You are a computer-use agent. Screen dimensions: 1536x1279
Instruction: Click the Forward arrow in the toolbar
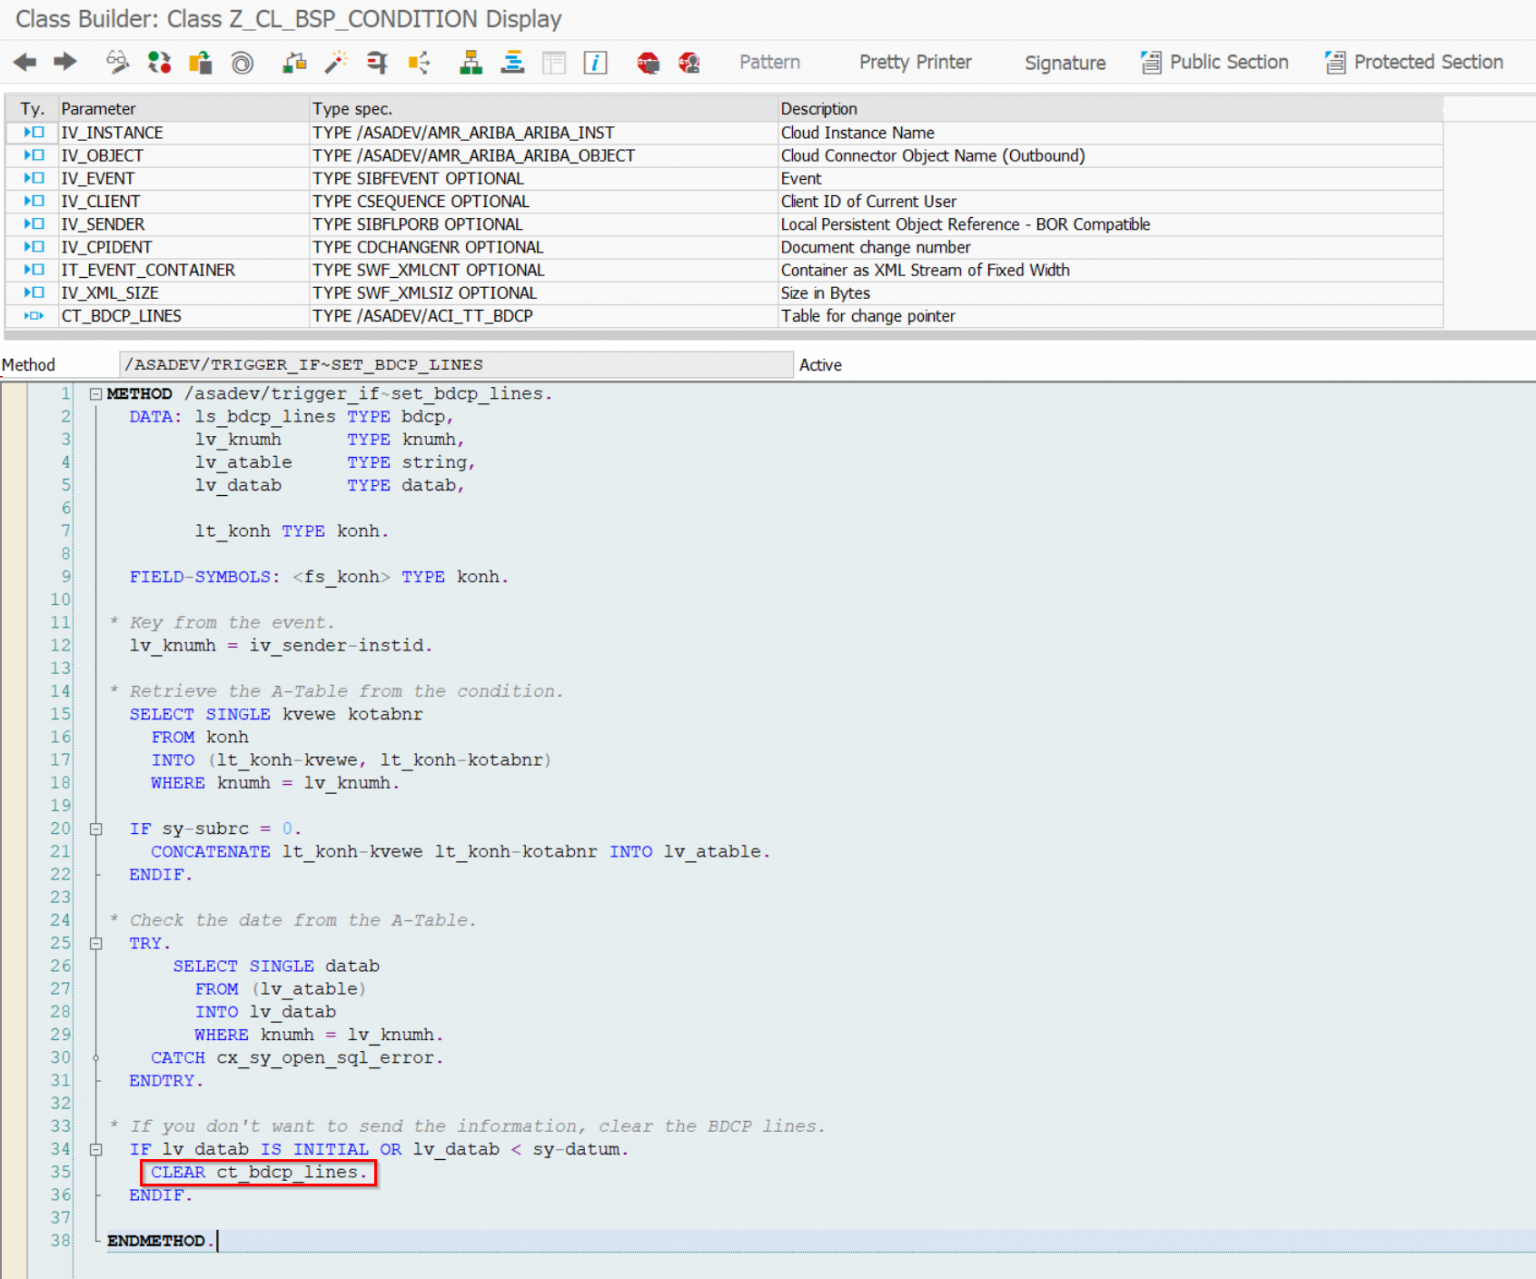[65, 63]
